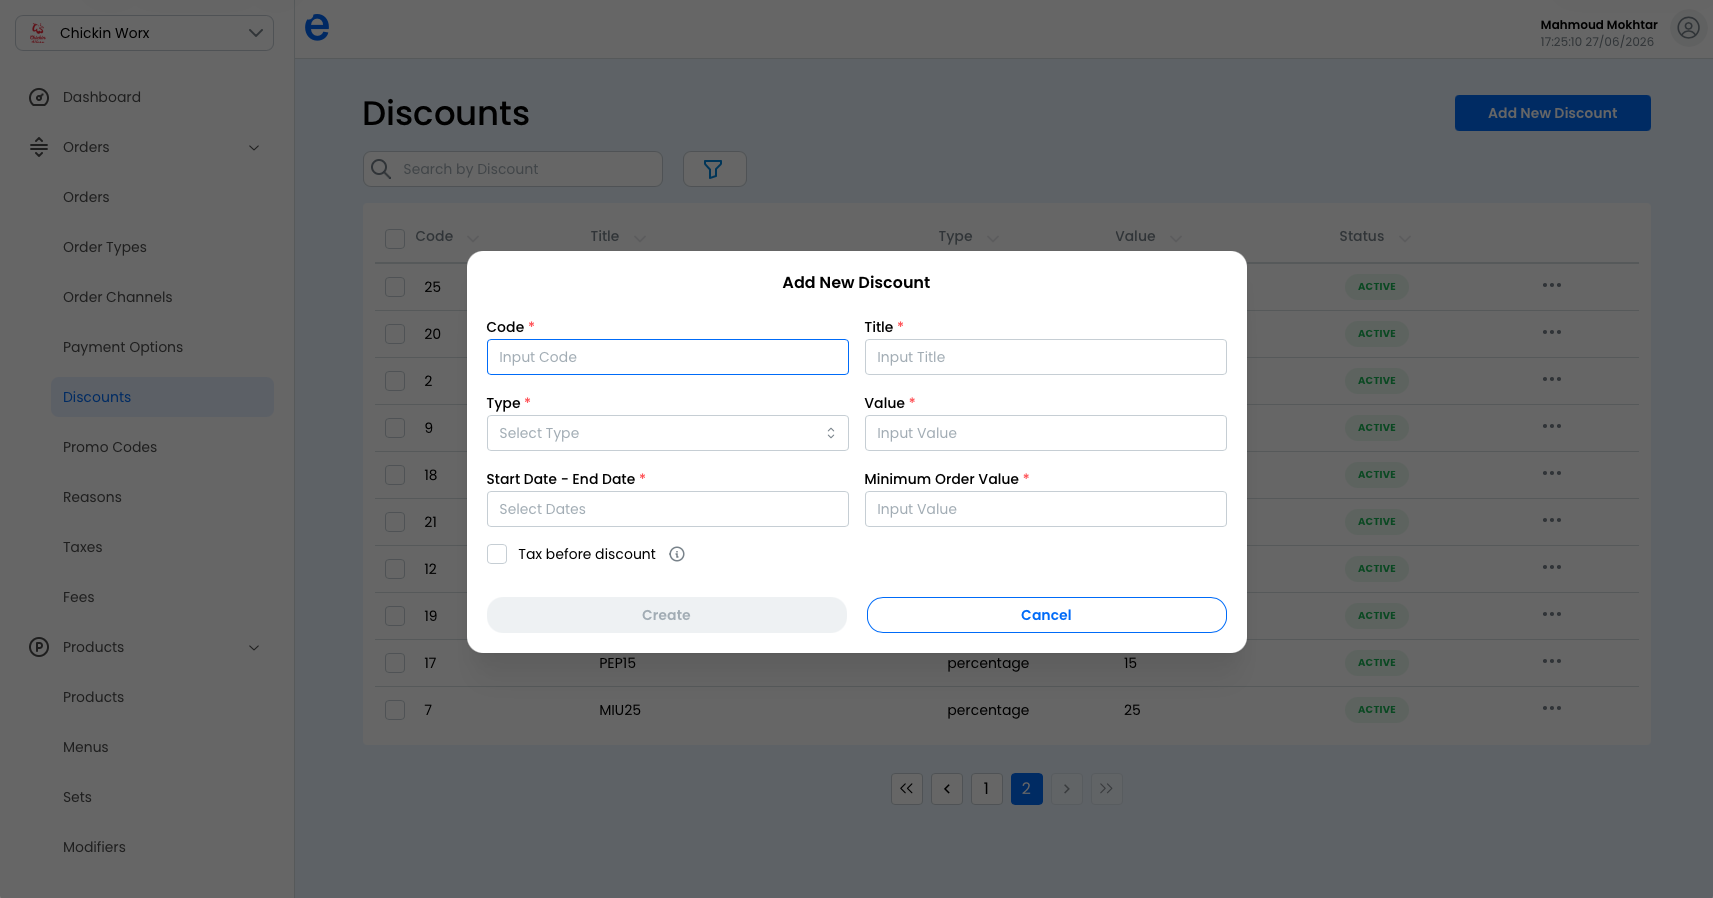Viewport: 1713px width, 898px height.
Task: Check the row with code 18
Action: 395,475
